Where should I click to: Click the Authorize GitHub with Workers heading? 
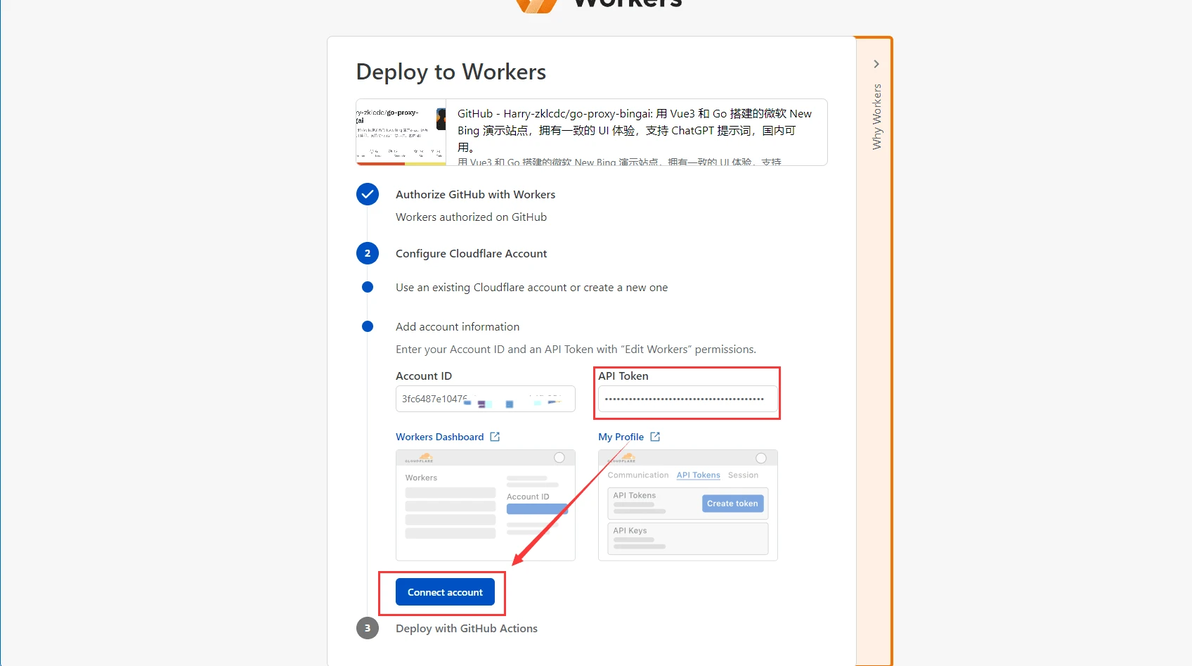(x=475, y=195)
